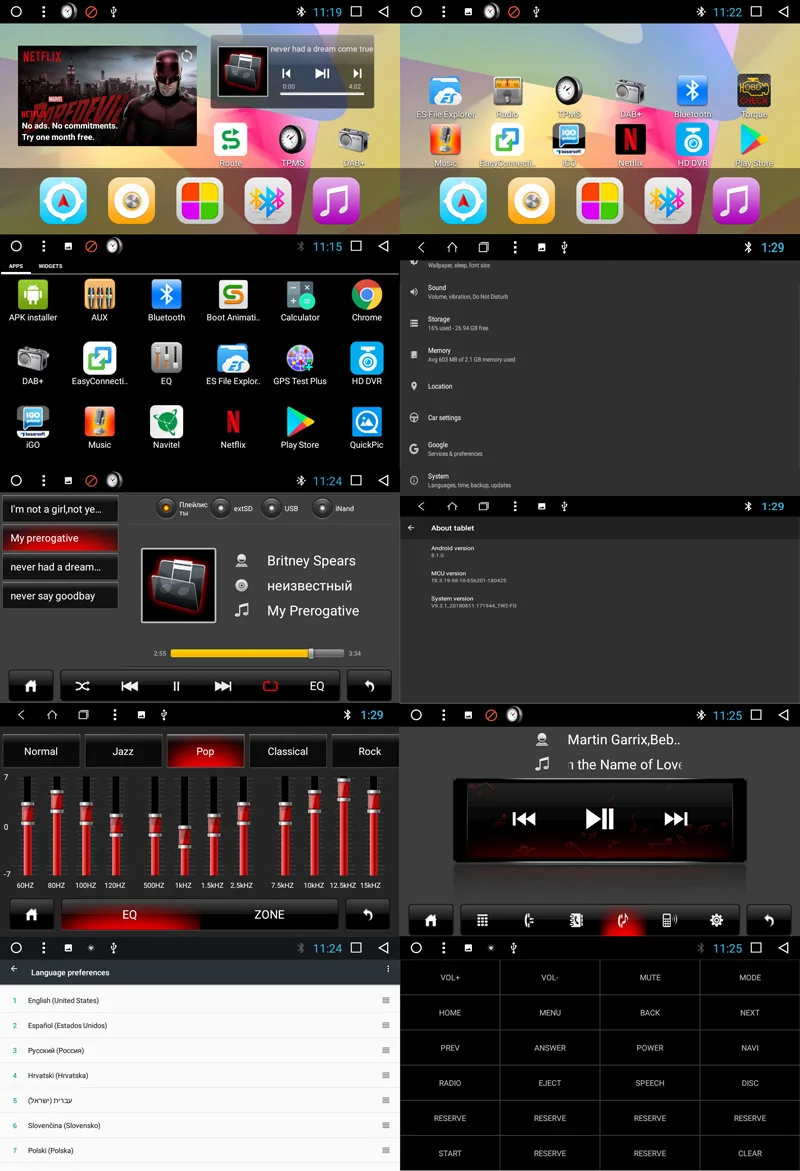Click the START button in steering keys
The height and width of the screenshot is (1171, 800).
(450, 1153)
